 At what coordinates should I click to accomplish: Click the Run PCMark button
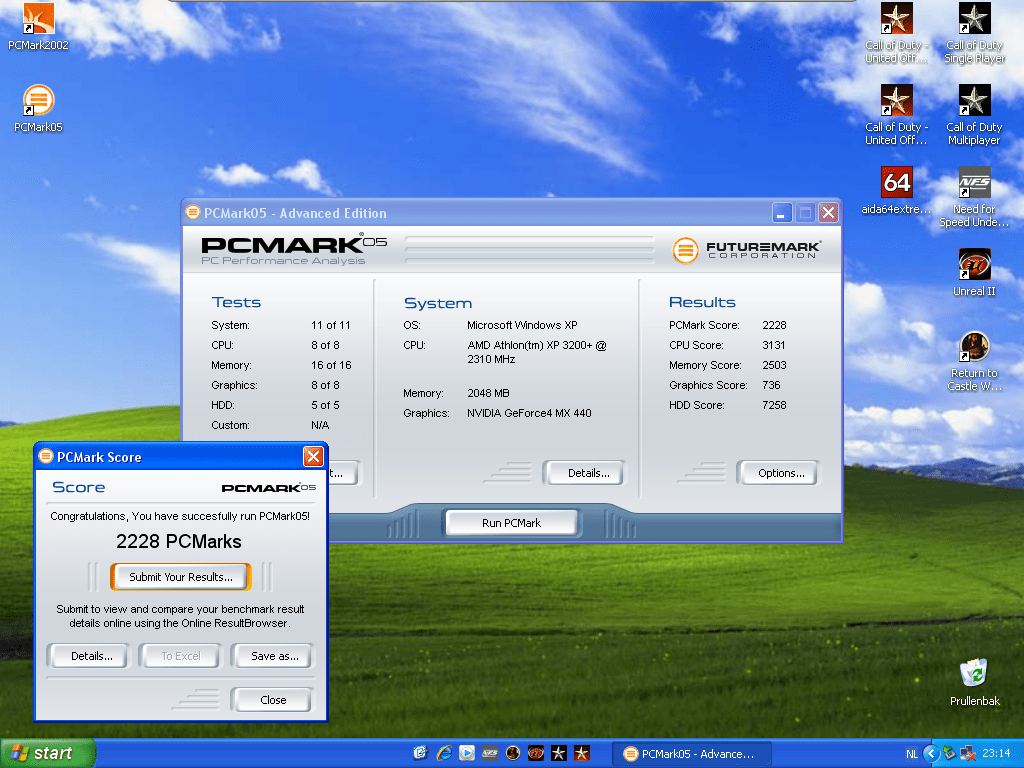click(511, 523)
